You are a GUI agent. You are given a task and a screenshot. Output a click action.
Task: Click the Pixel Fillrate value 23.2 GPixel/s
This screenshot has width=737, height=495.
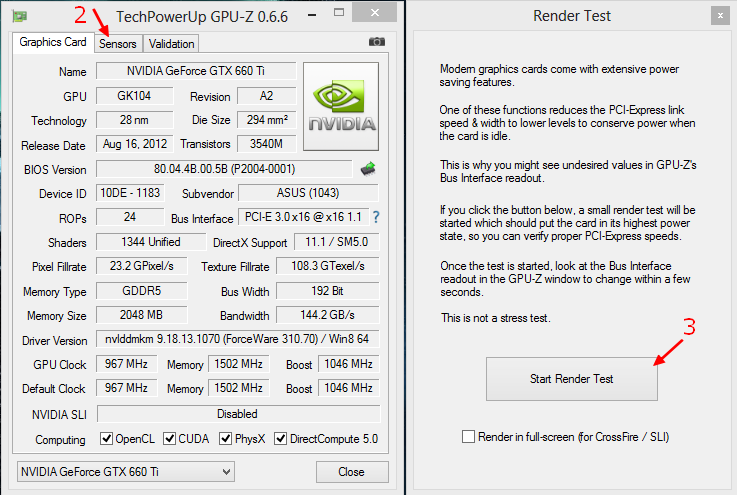[x=141, y=266]
